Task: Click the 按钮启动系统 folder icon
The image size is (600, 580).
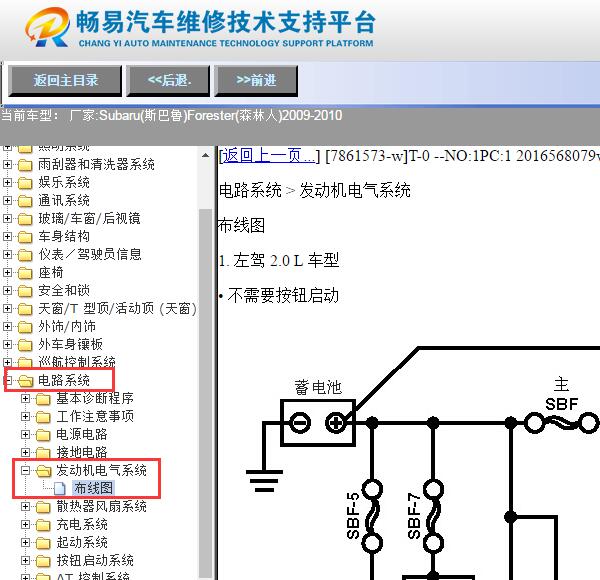Action: tap(43, 561)
